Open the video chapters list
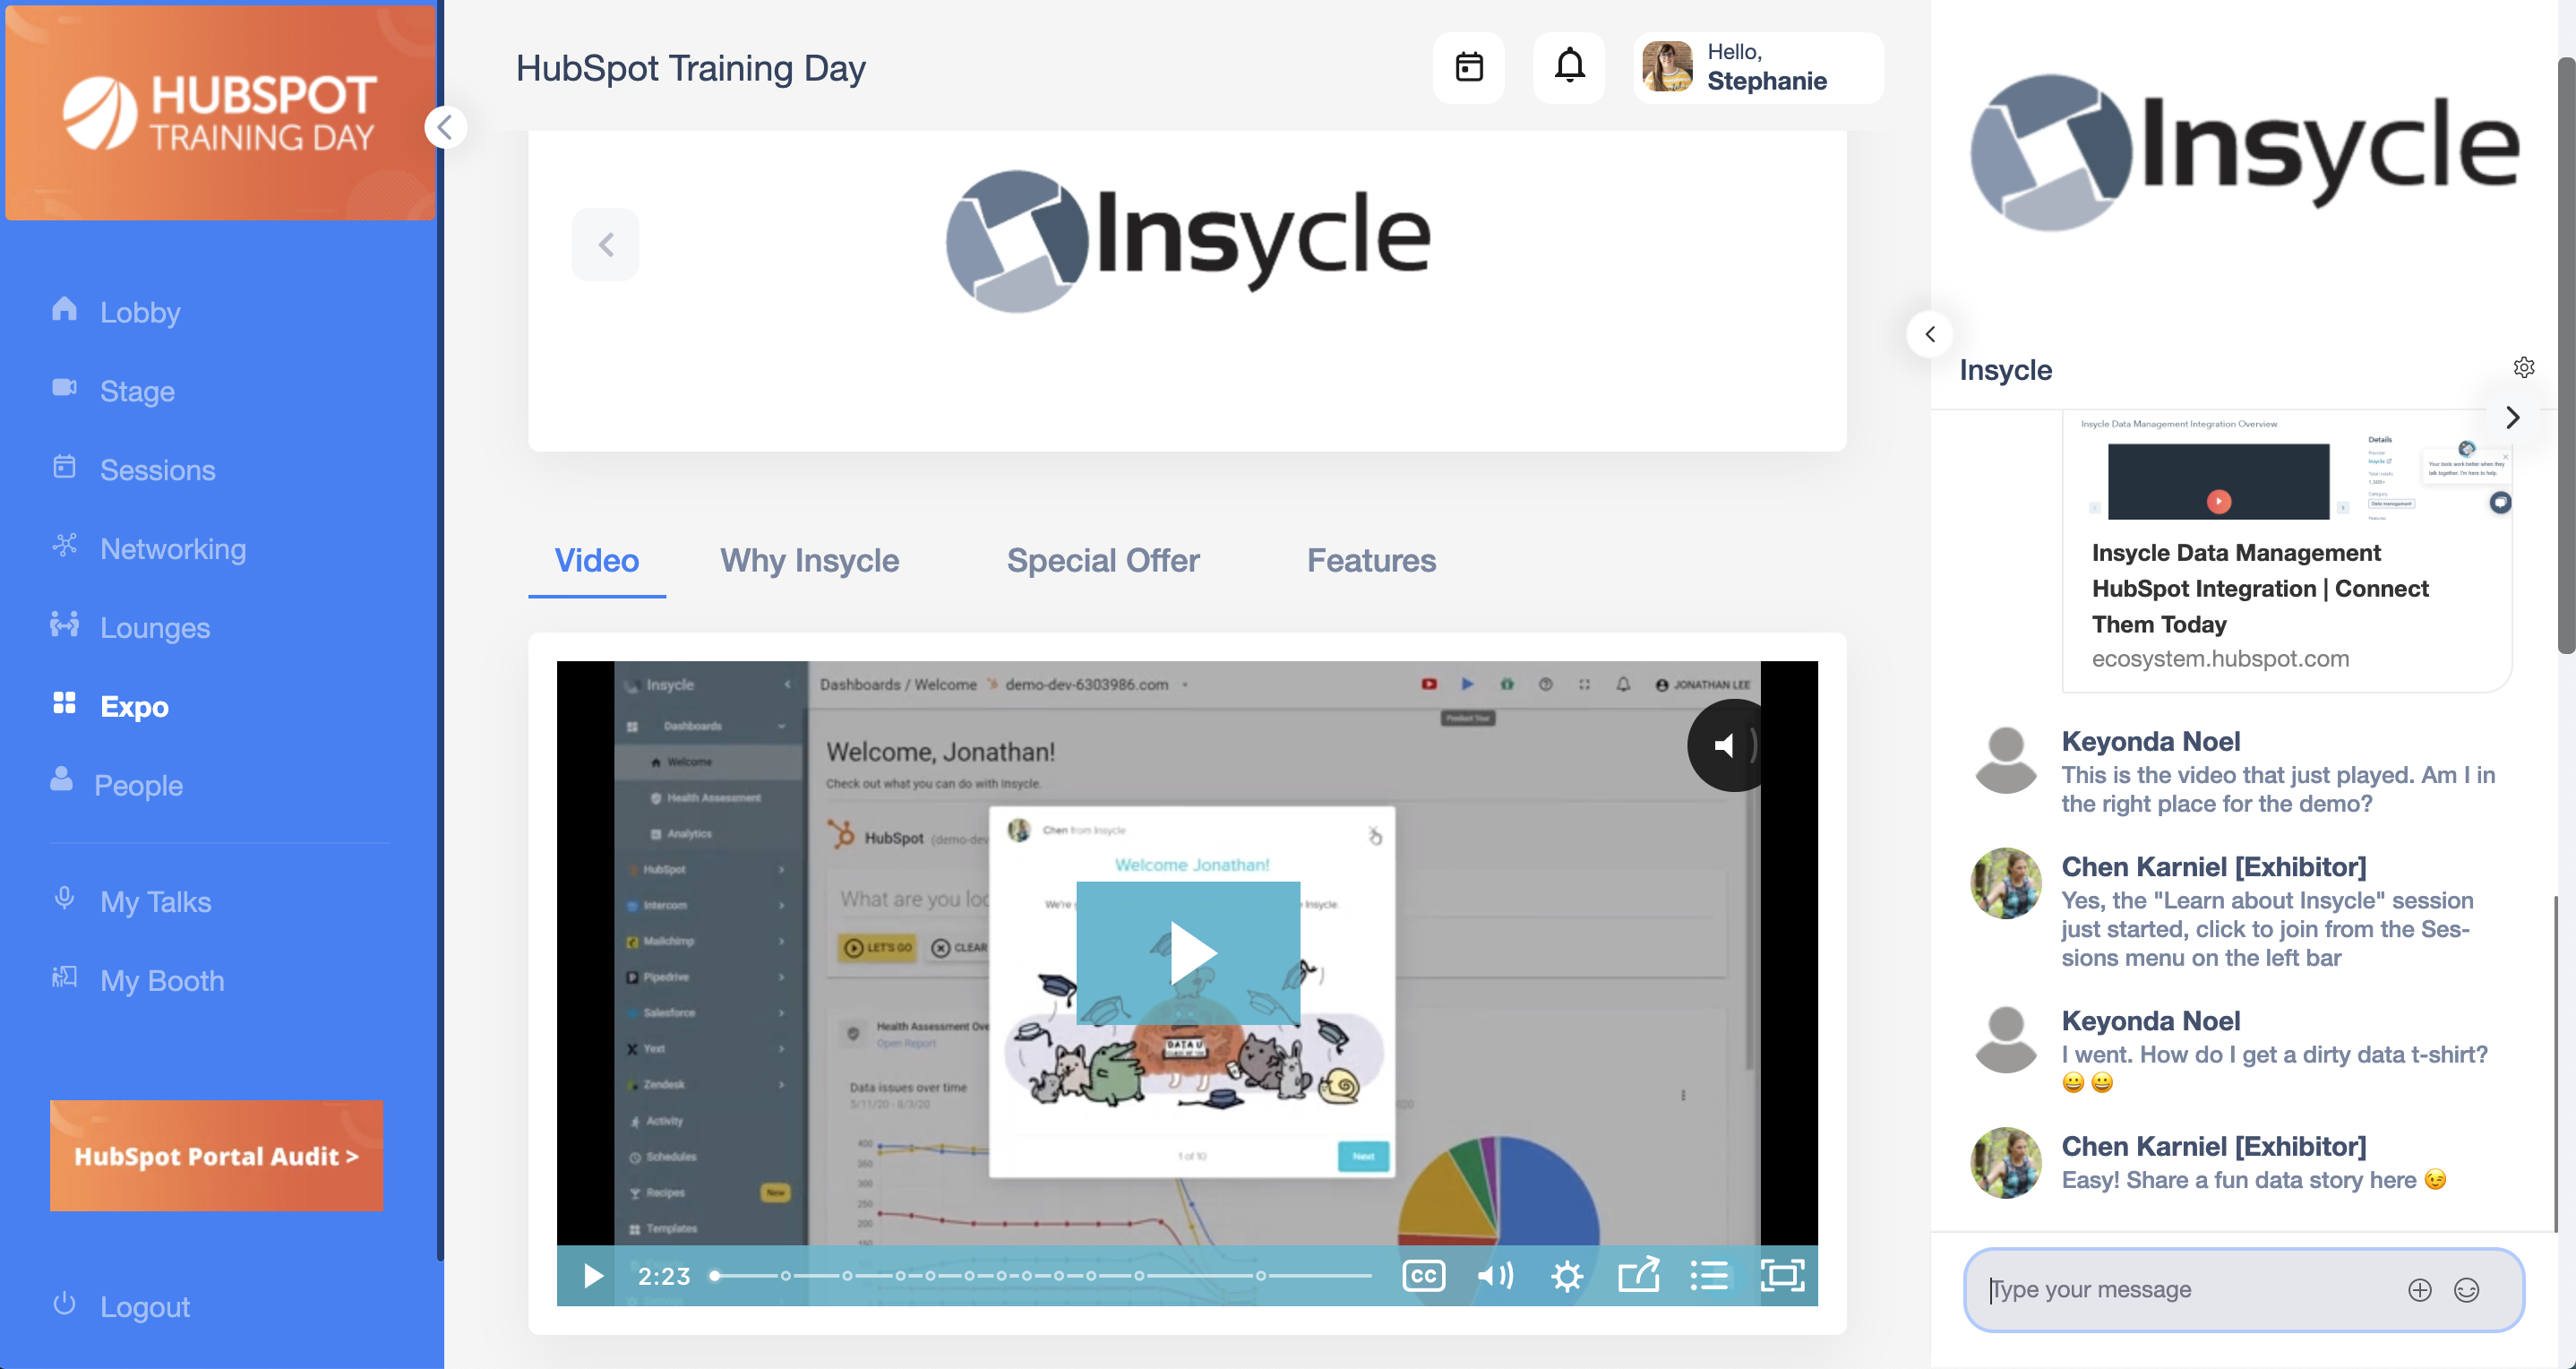Image resolution: width=2576 pixels, height=1369 pixels. pyautogui.click(x=1709, y=1275)
